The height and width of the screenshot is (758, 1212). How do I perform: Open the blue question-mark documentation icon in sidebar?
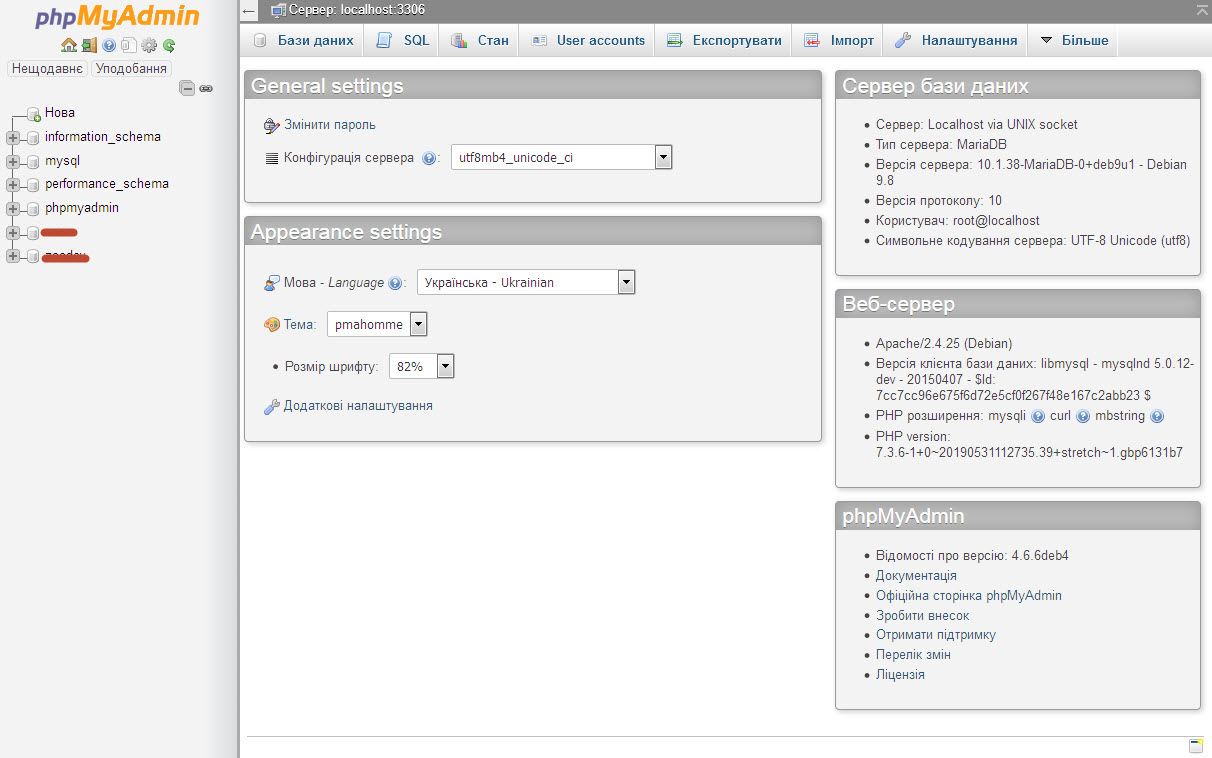point(109,45)
